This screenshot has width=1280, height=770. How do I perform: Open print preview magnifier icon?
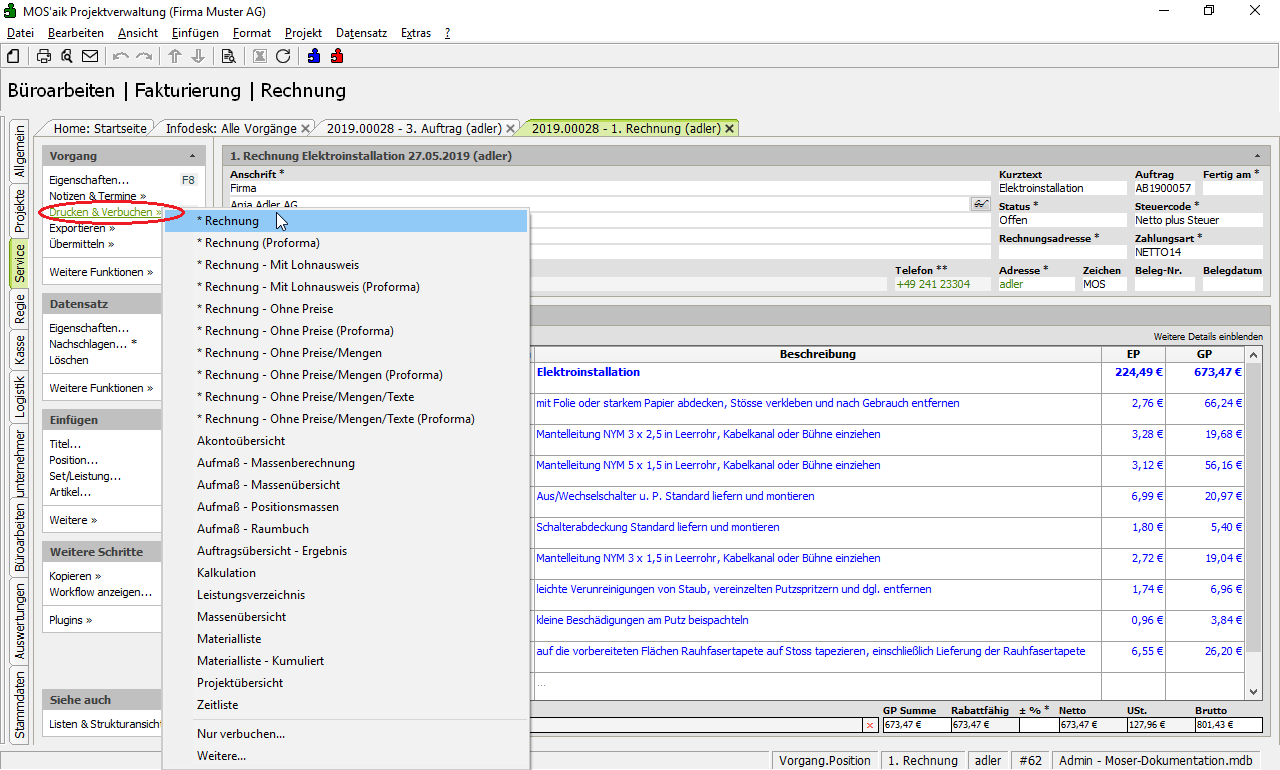click(x=67, y=56)
